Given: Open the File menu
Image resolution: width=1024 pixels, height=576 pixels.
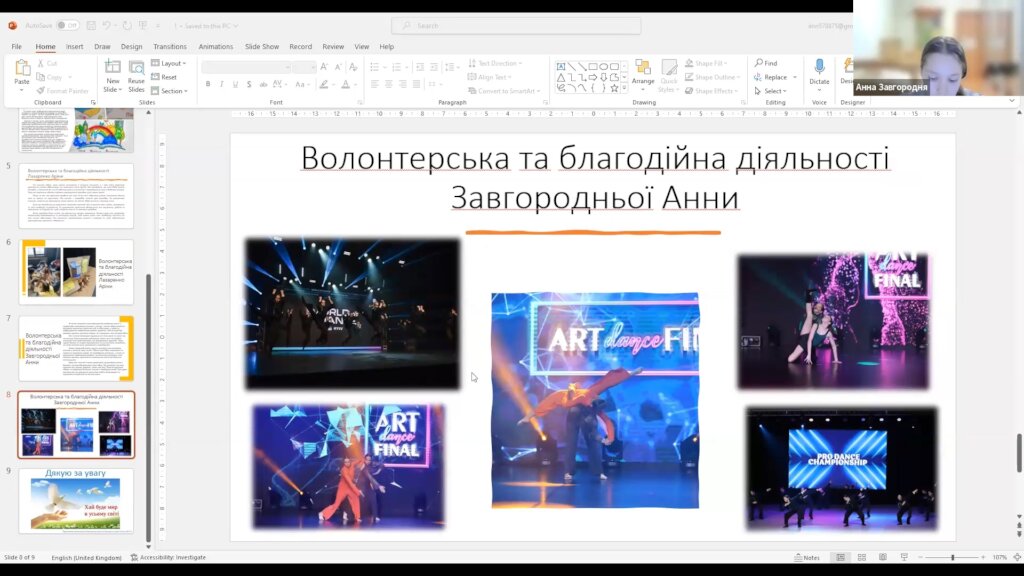Looking at the screenshot, I should (x=16, y=46).
